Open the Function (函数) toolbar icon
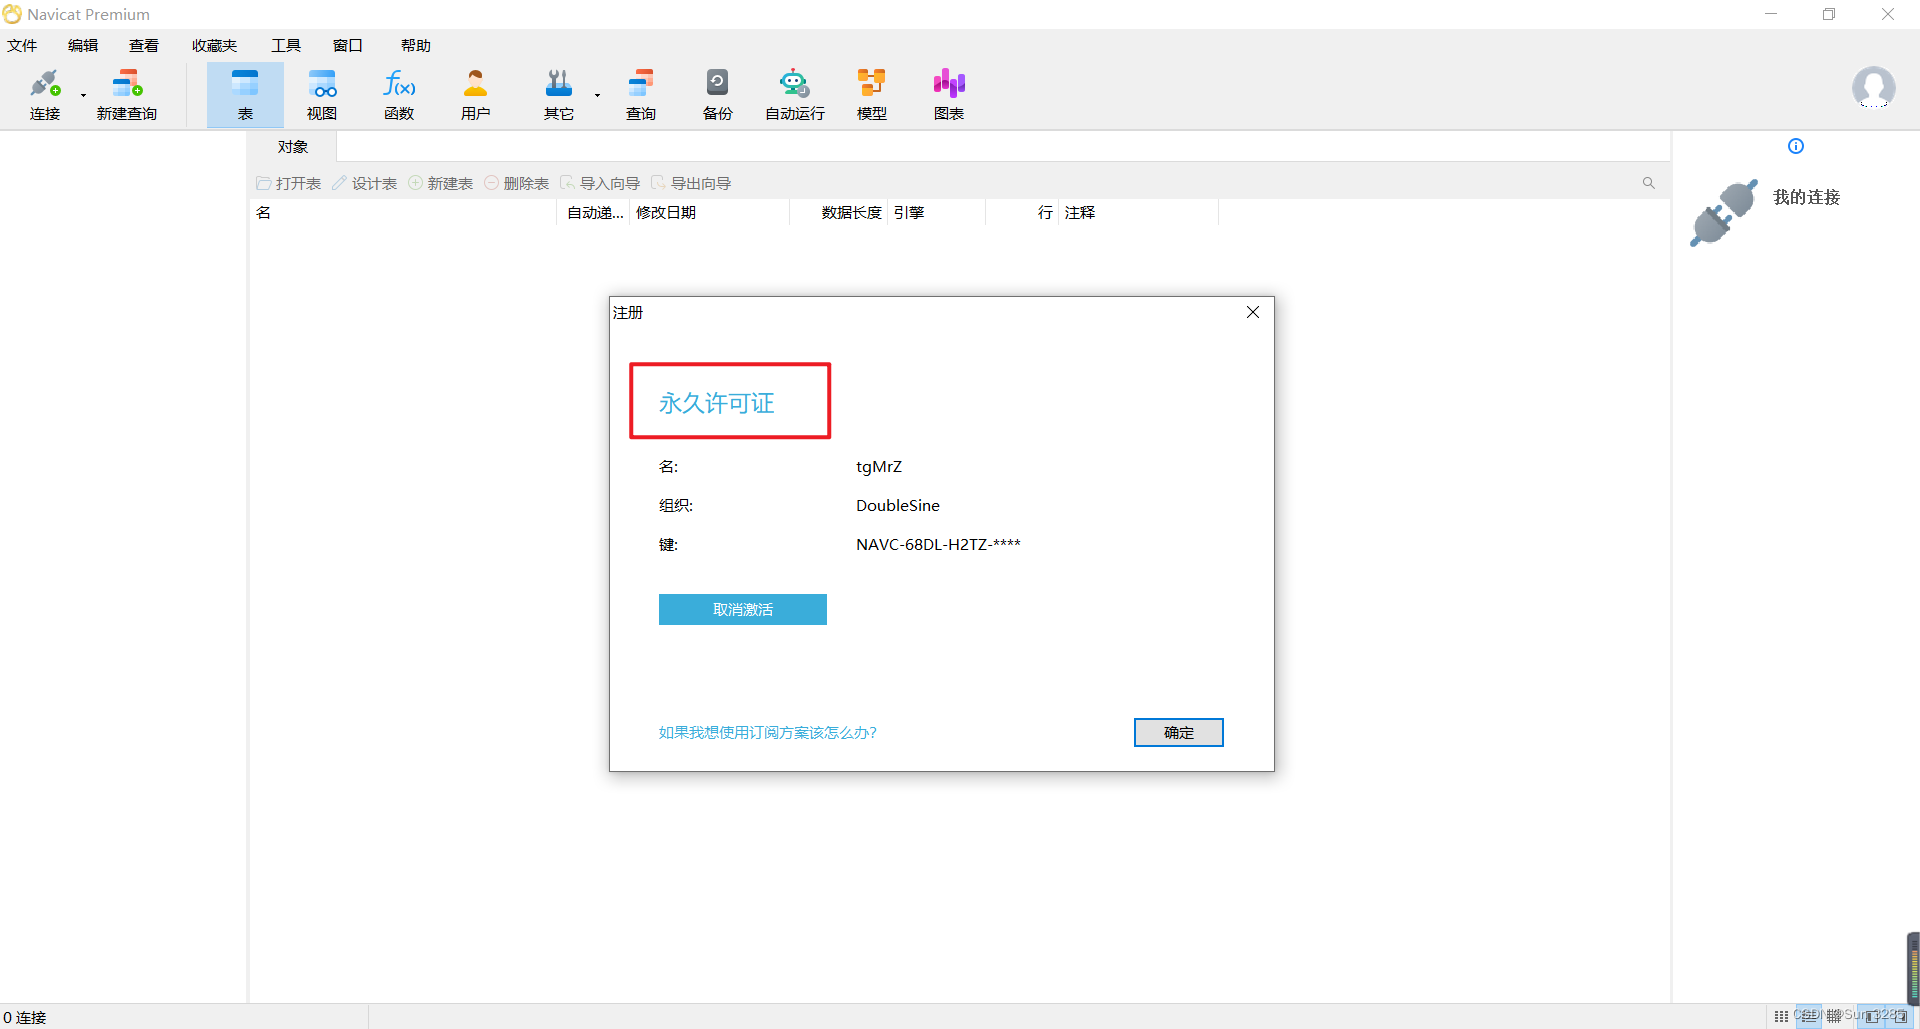 399,95
